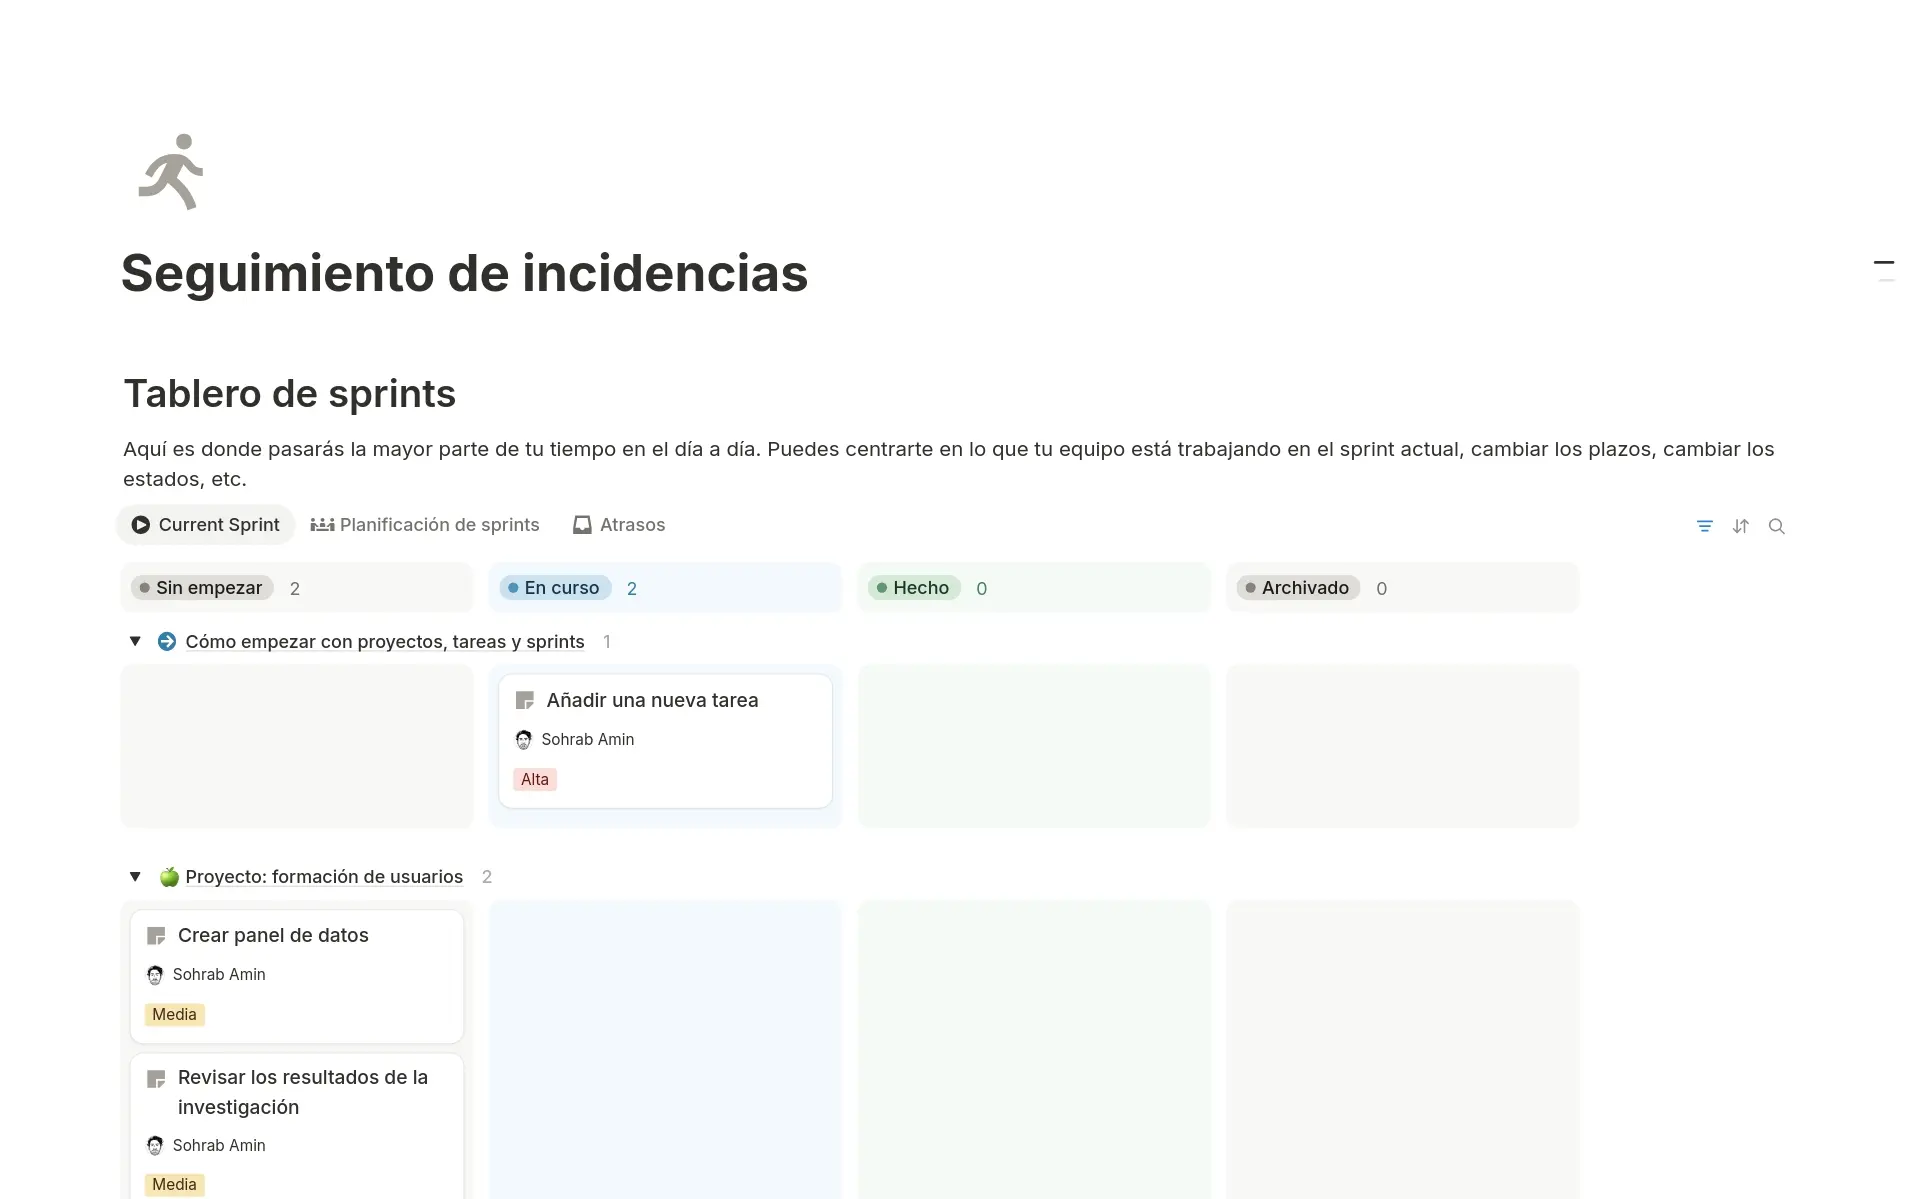Select the Current Sprint view
The image size is (1920, 1199).
(x=218, y=524)
